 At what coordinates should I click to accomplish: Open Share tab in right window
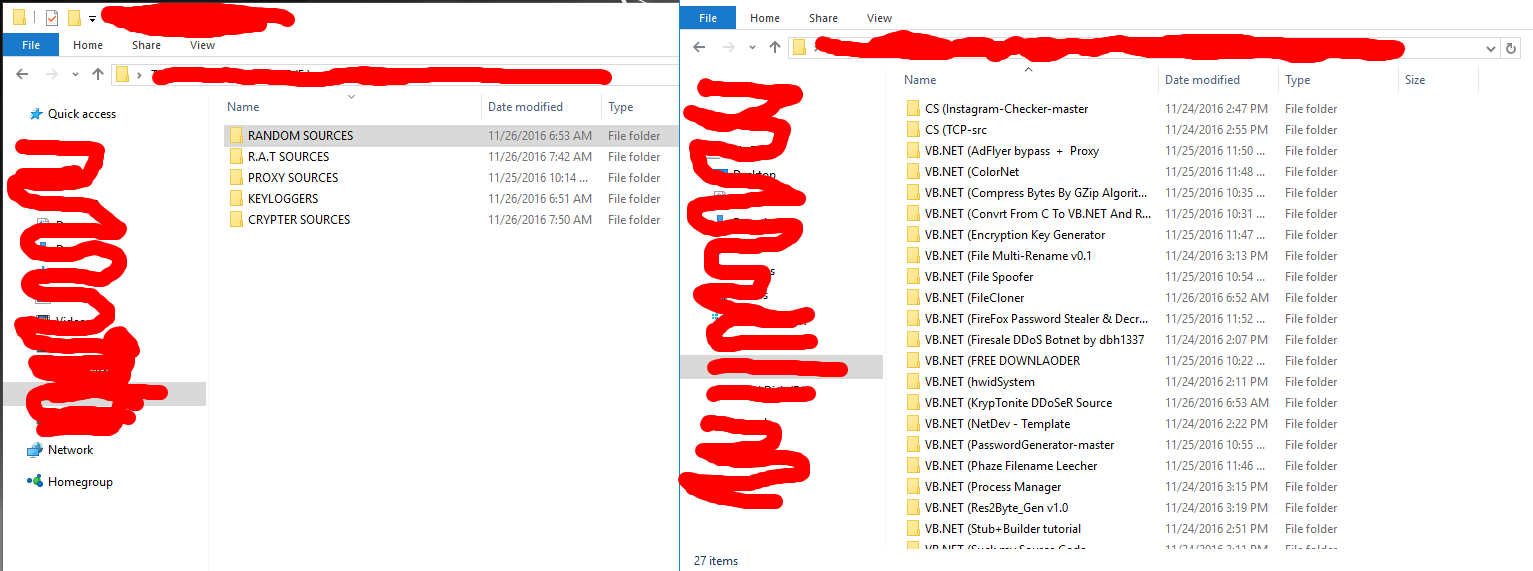pyautogui.click(x=824, y=18)
